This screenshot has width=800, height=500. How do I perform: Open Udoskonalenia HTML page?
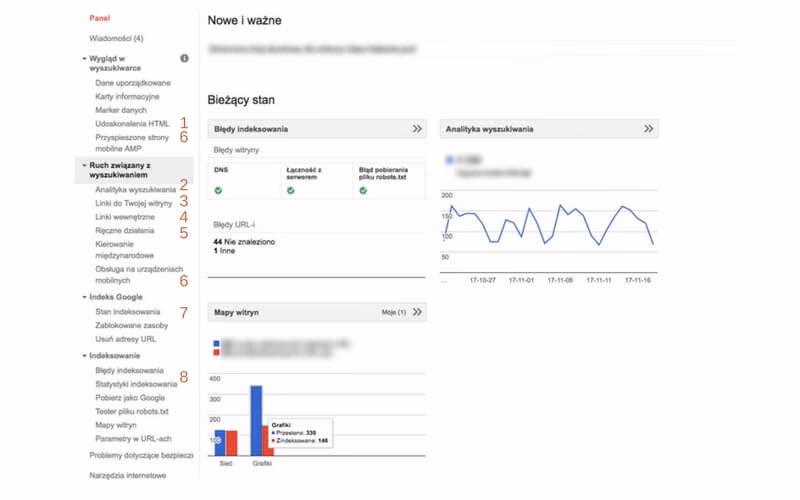pos(132,124)
